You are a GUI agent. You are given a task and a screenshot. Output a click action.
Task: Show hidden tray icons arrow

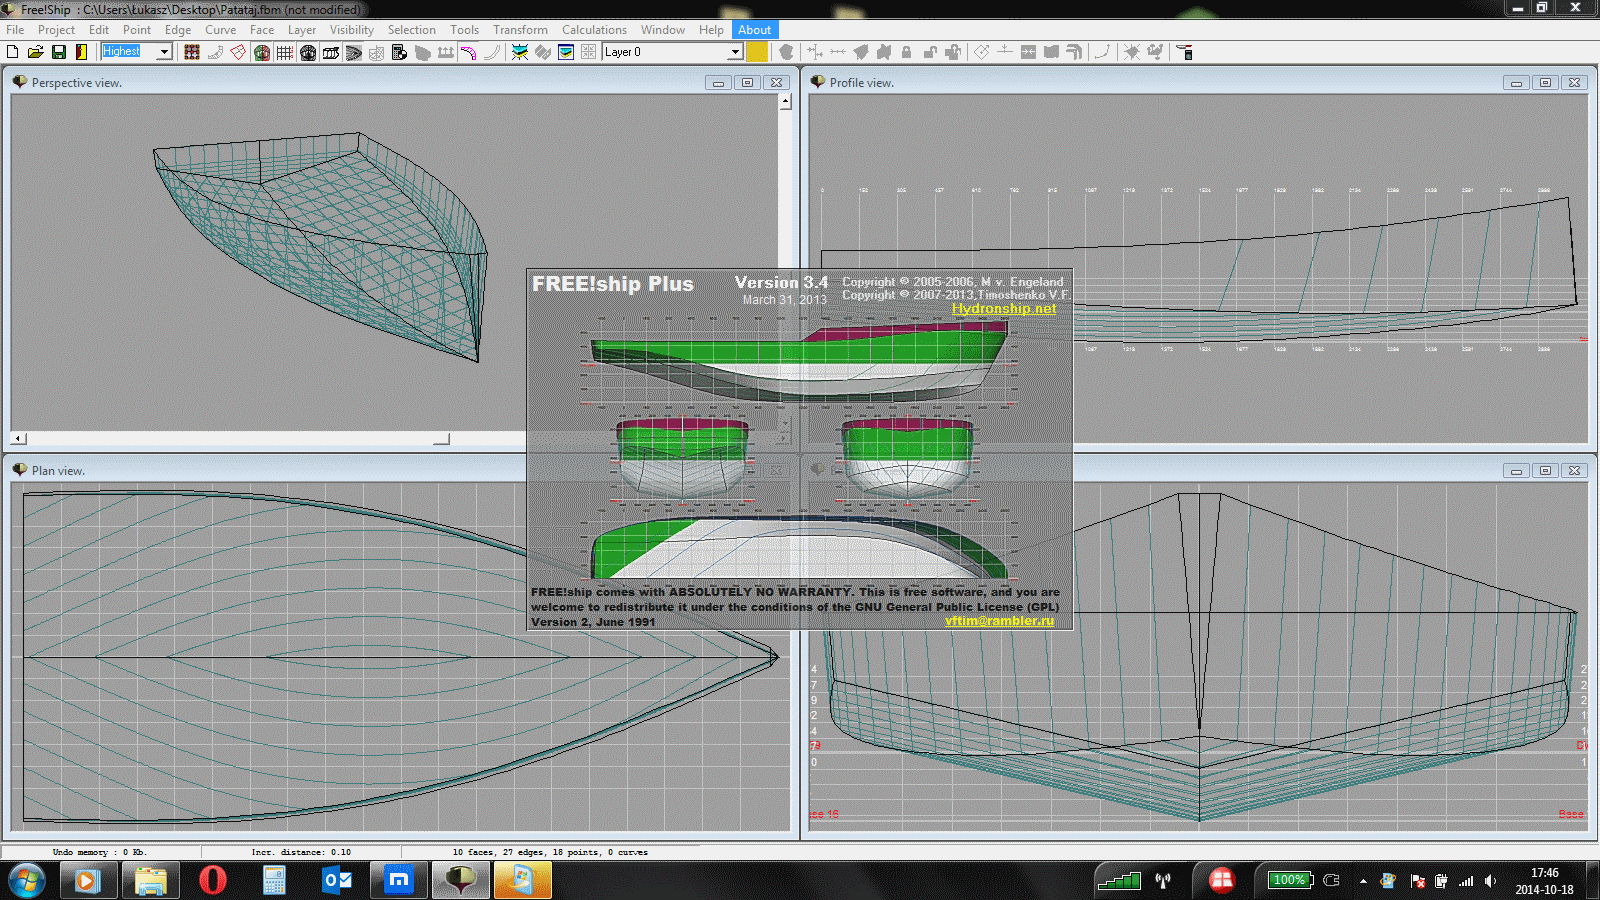(1363, 881)
